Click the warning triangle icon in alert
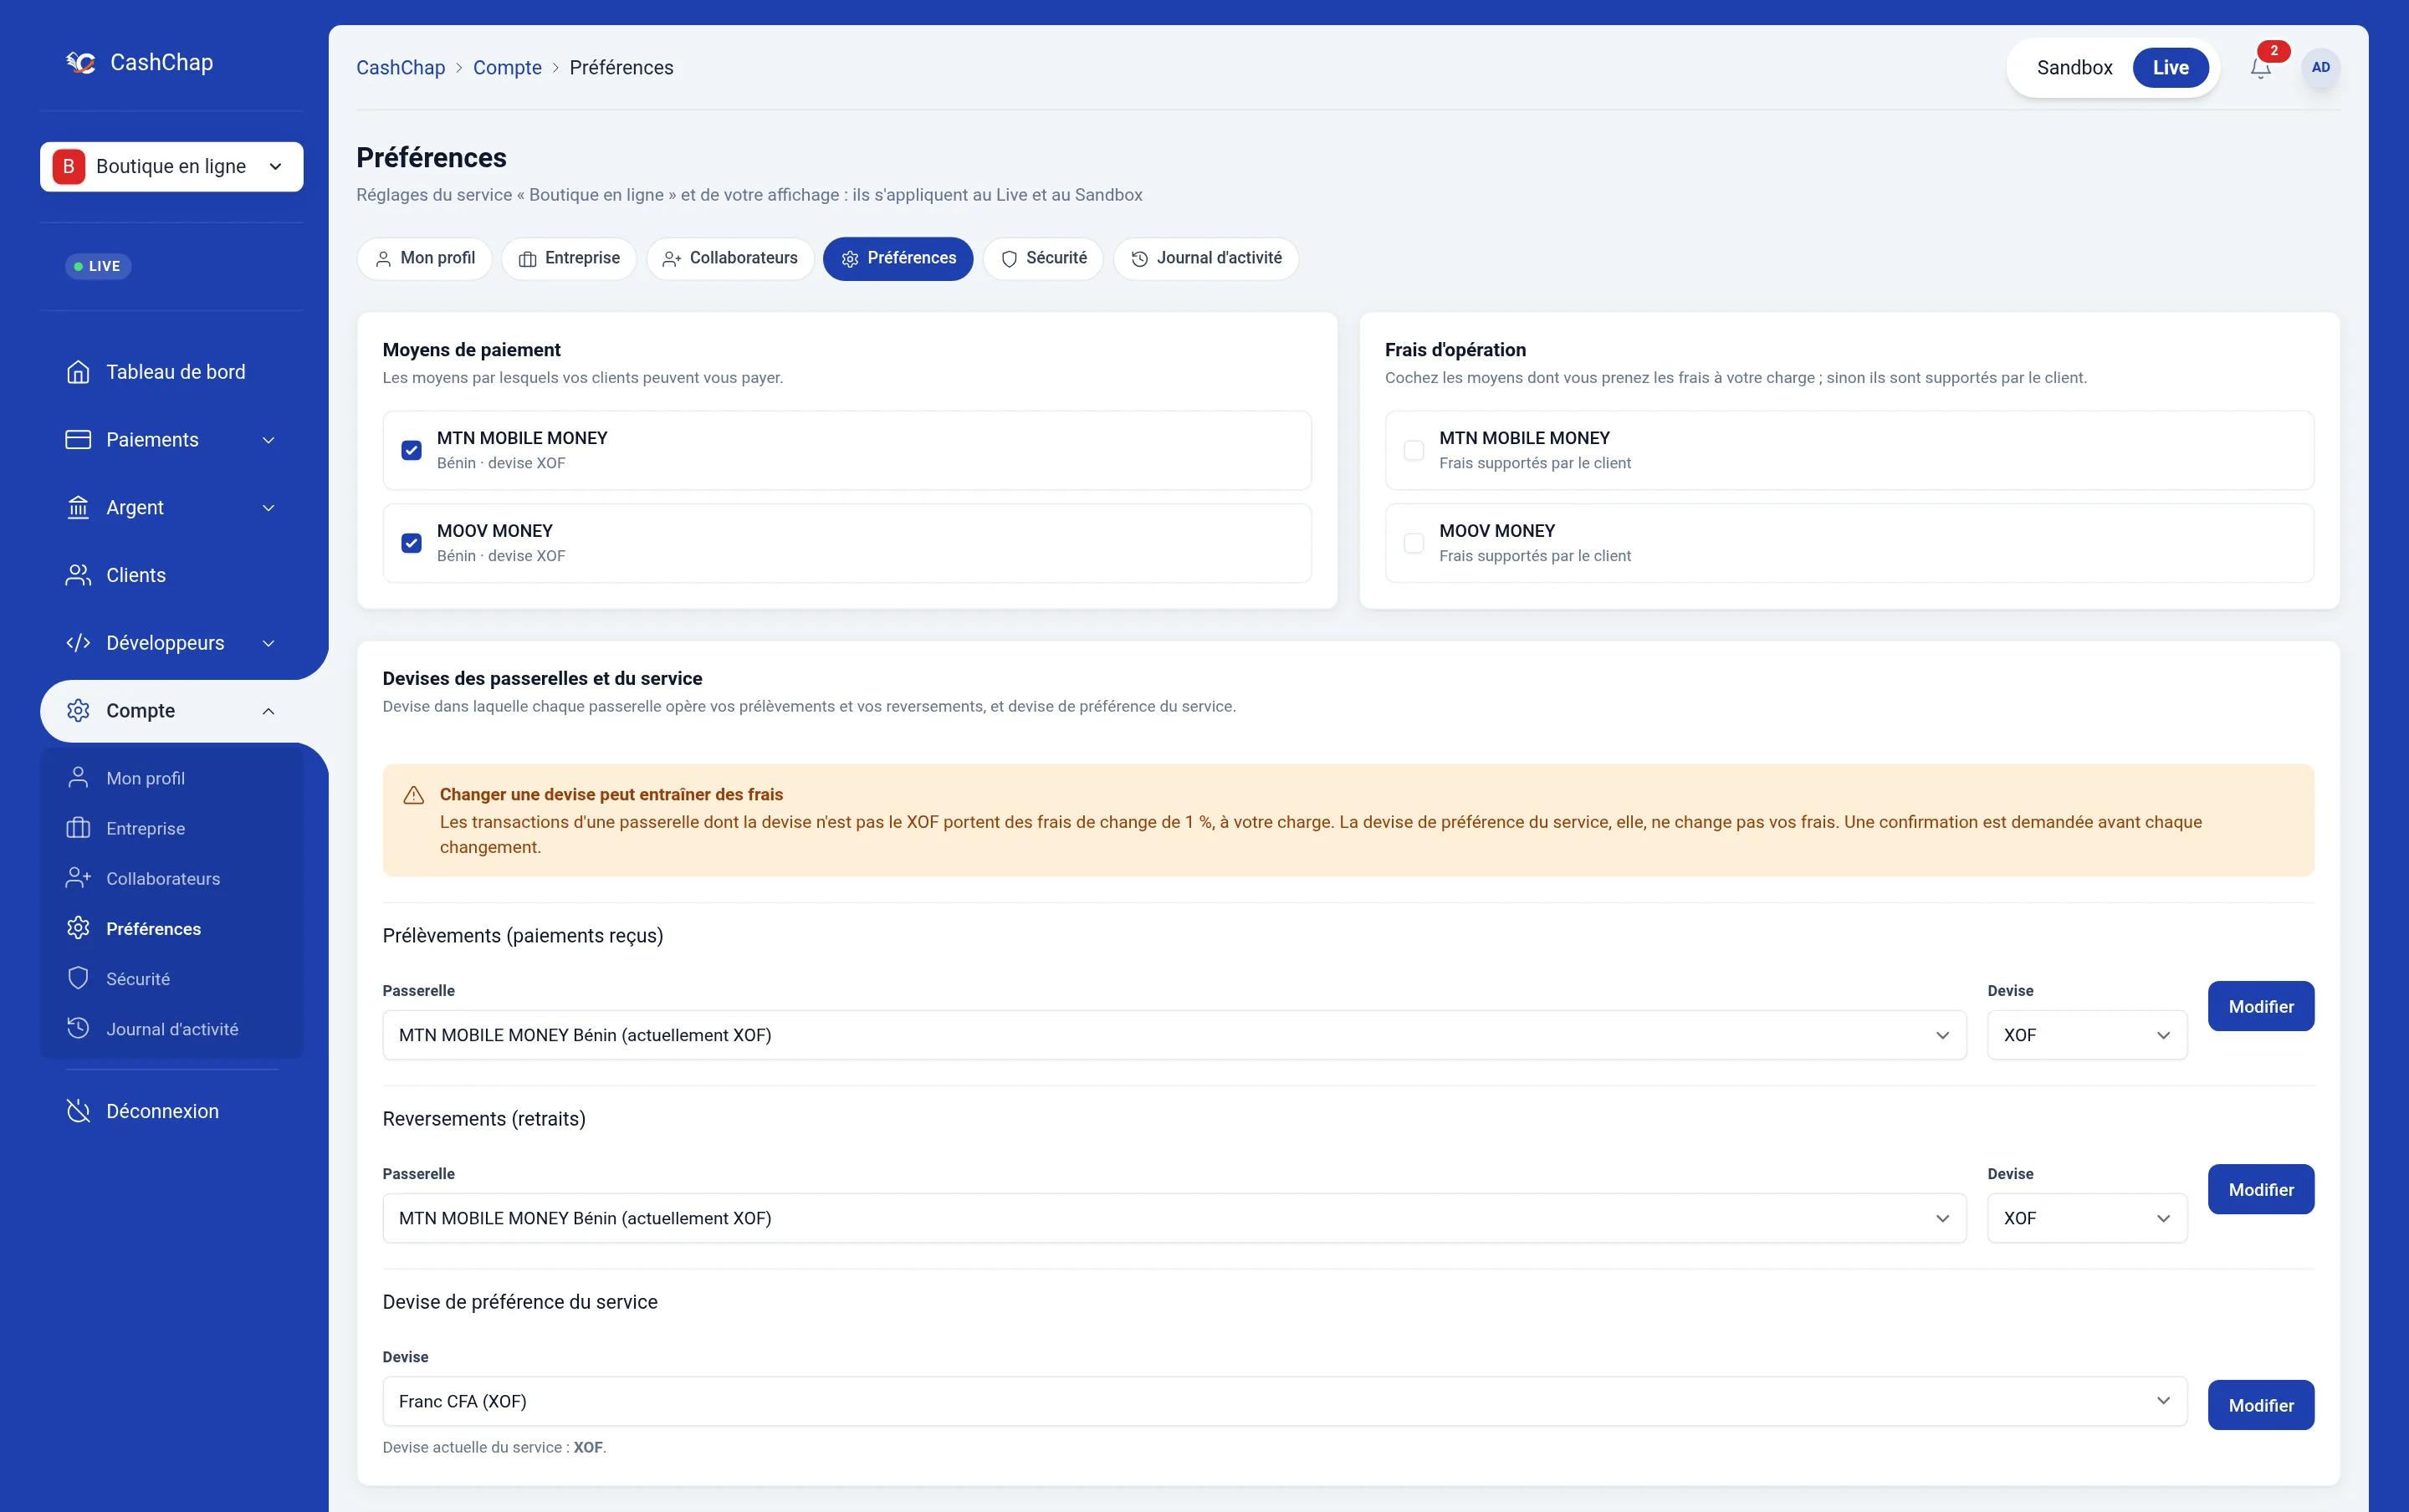The height and width of the screenshot is (1512, 2409). [x=413, y=795]
